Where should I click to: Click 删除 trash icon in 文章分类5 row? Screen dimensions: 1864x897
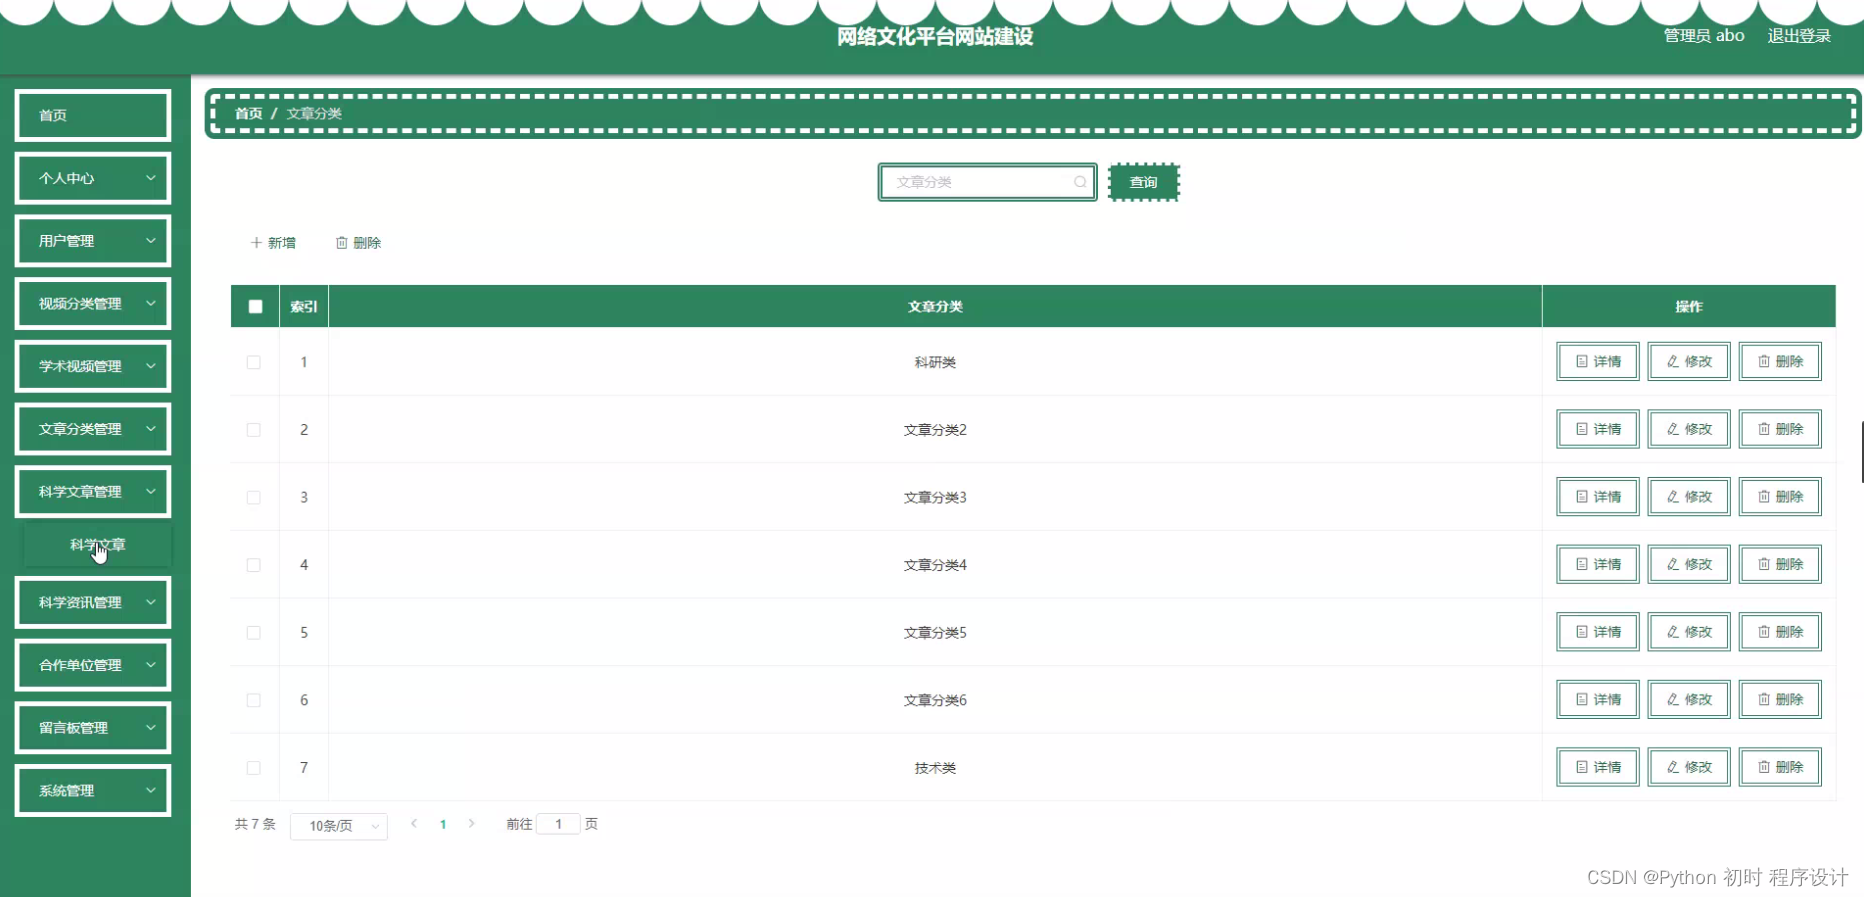(1764, 632)
